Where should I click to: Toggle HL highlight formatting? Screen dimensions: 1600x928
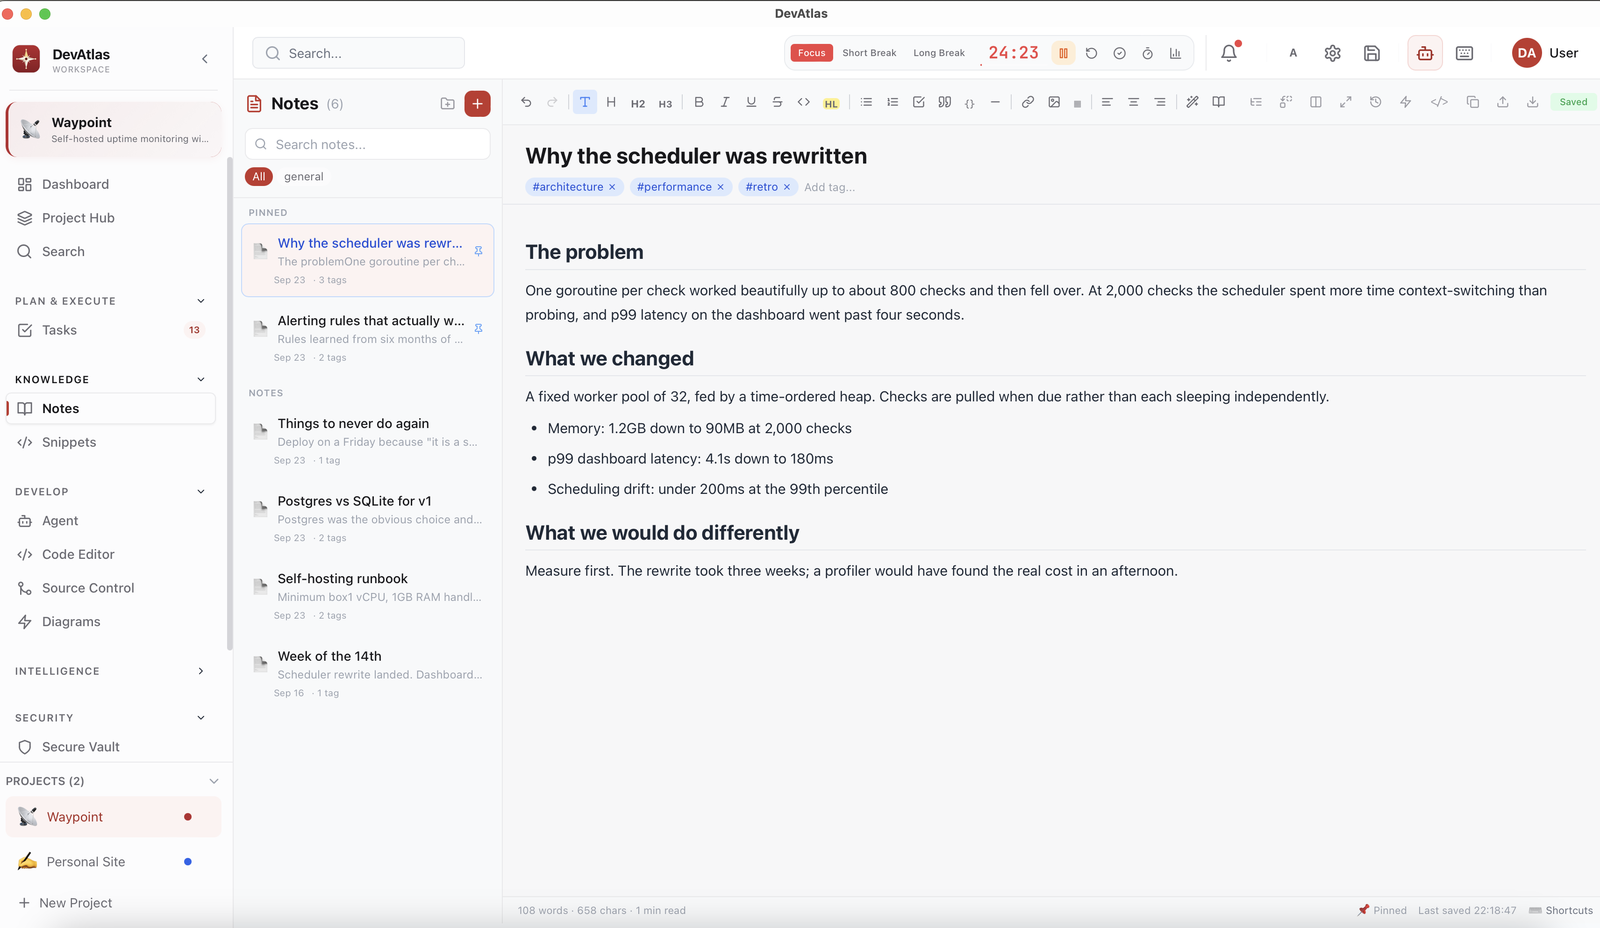(x=831, y=103)
